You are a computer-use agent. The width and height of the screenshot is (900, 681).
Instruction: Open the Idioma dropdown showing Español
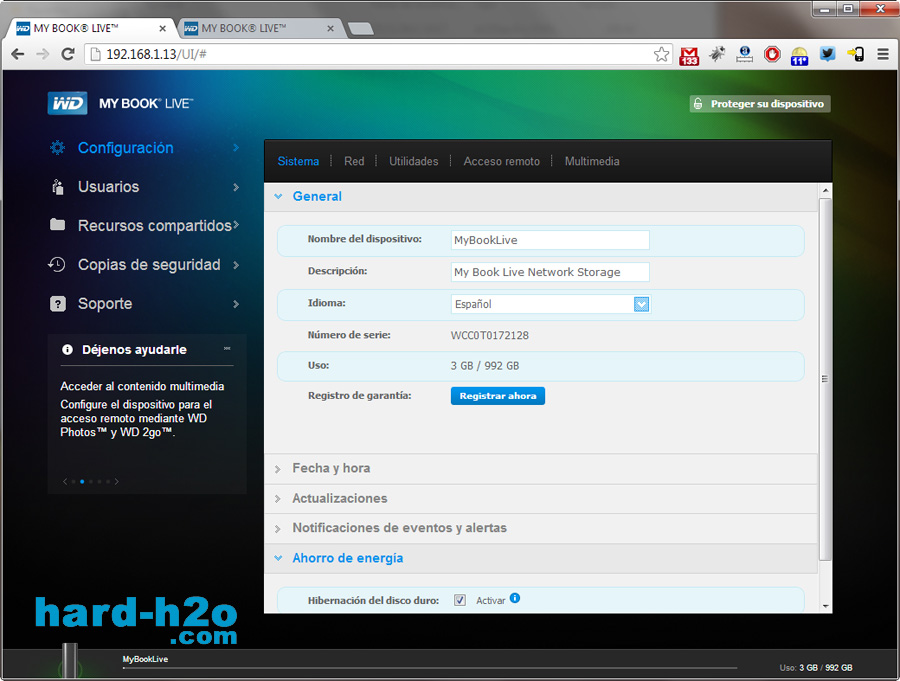tap(550, 304)
